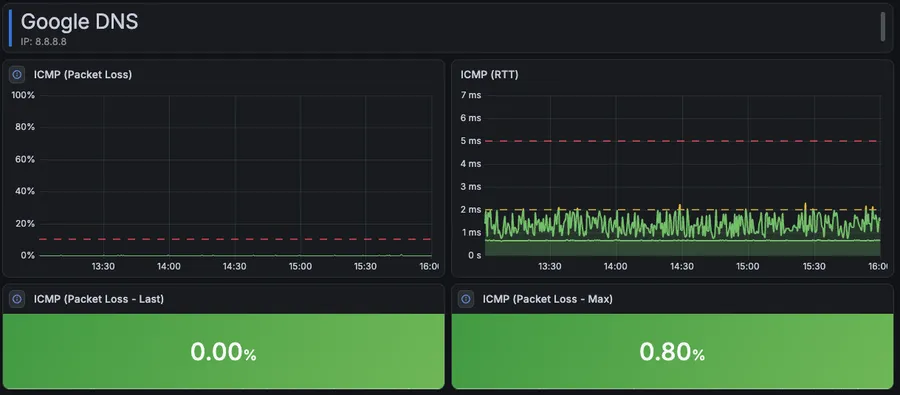Click 14:00 time label on RTT chart

pyautogui.click(x=616, y=266)
